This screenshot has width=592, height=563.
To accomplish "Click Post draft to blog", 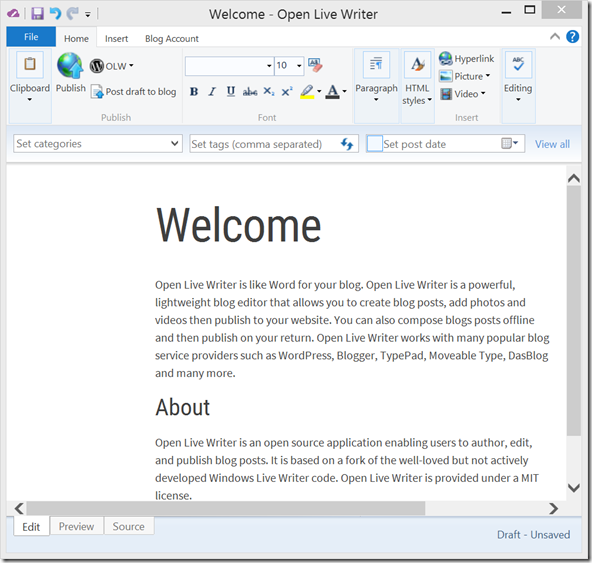I will (x=134, y=92).
